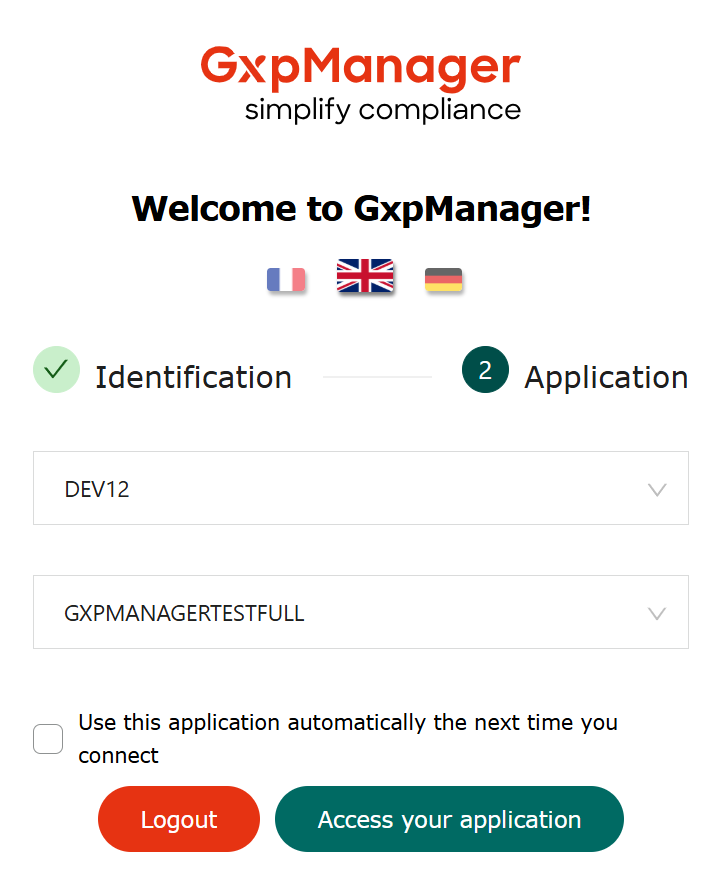Switch language to French via flag
This screenshot has height=886, width=723.
(x=286, y=279)
